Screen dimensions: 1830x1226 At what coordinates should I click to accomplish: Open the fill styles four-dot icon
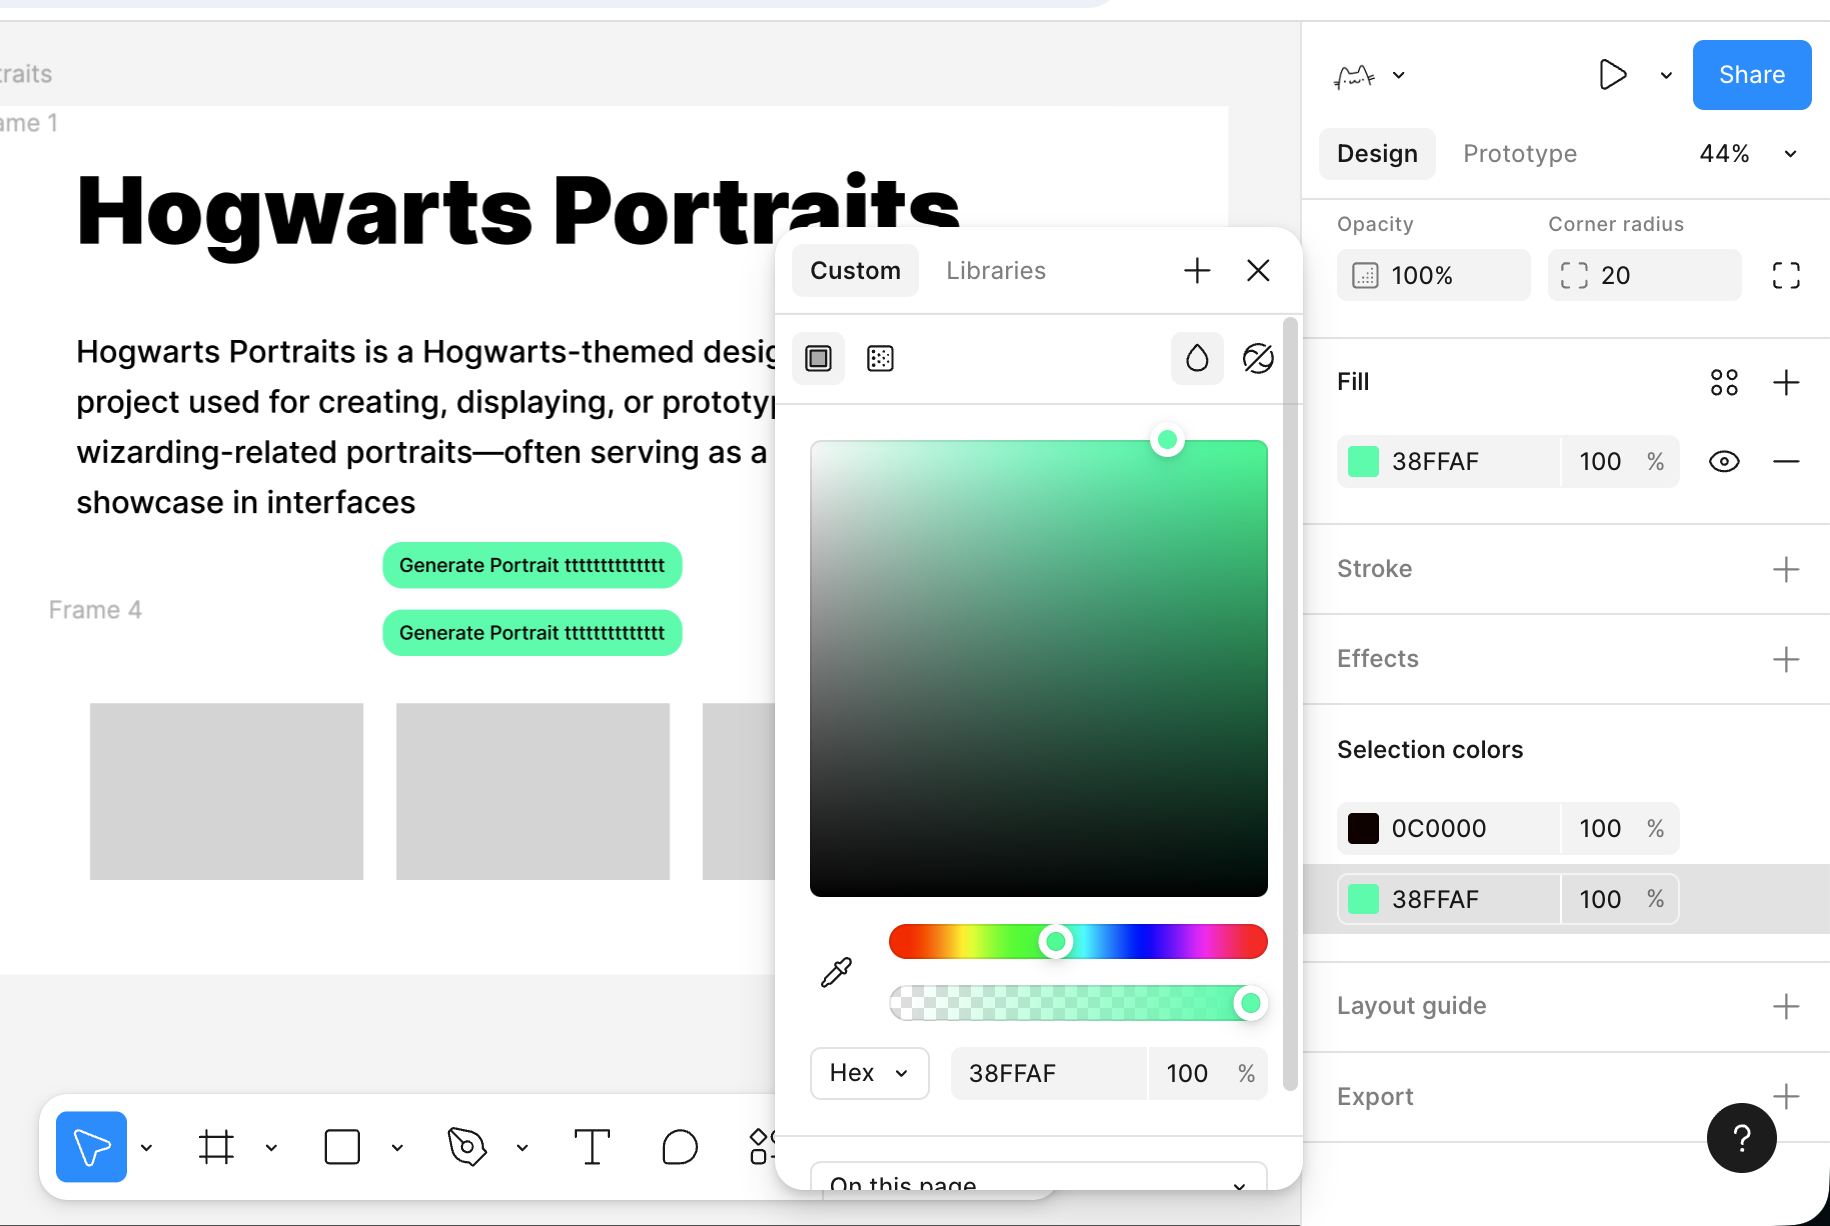(x=1724, y=382)
